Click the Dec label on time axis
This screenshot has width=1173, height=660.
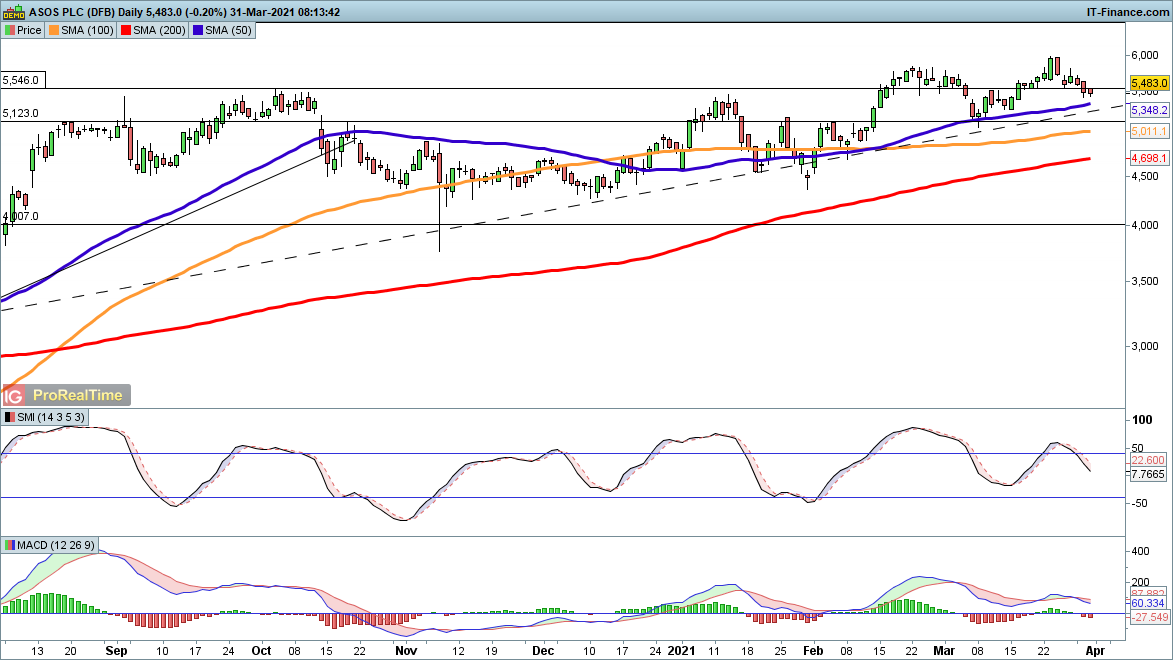tap(543, 650)
